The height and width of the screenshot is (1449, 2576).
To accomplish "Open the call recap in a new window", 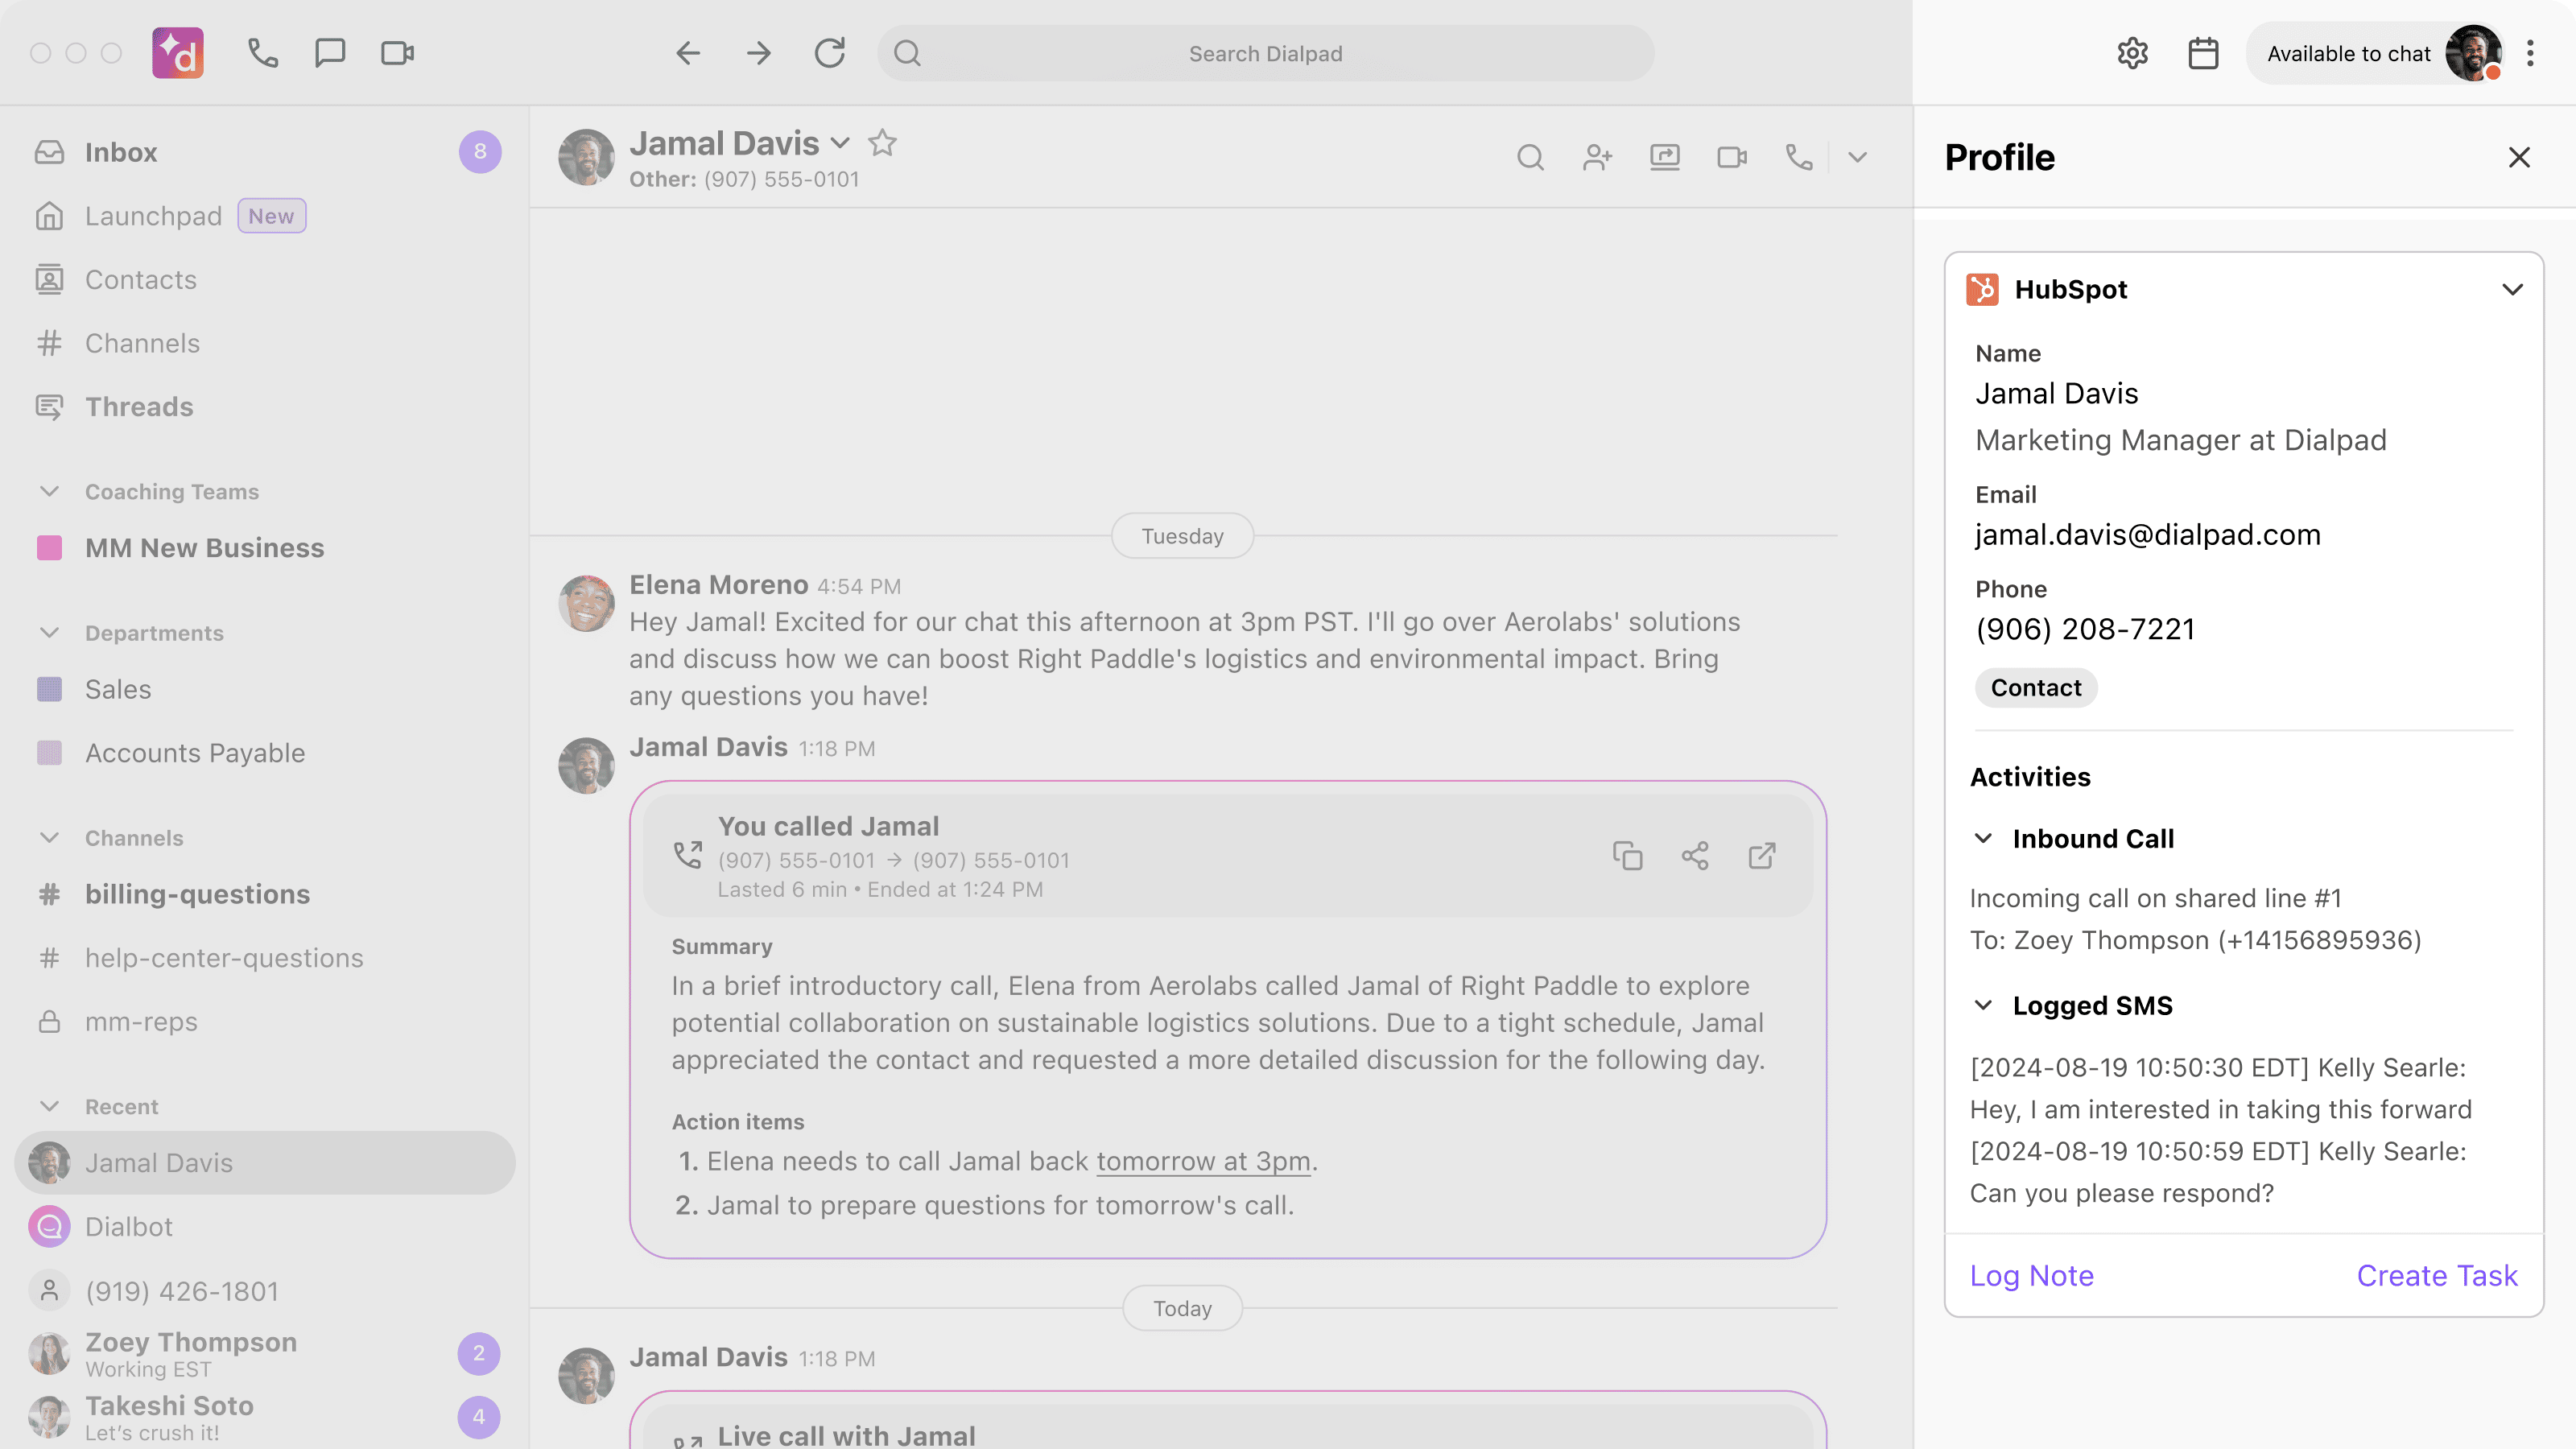I will coord(1761,856).
